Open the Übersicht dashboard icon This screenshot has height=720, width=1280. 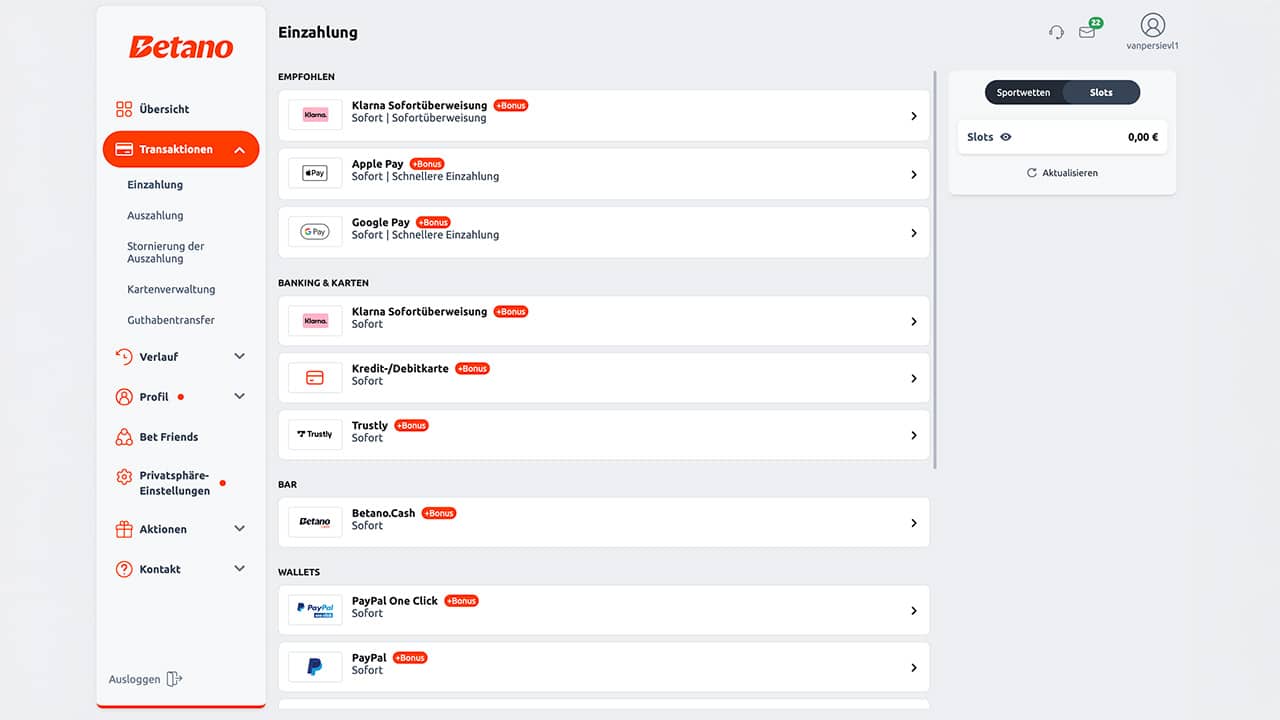(x=124, y=109)
